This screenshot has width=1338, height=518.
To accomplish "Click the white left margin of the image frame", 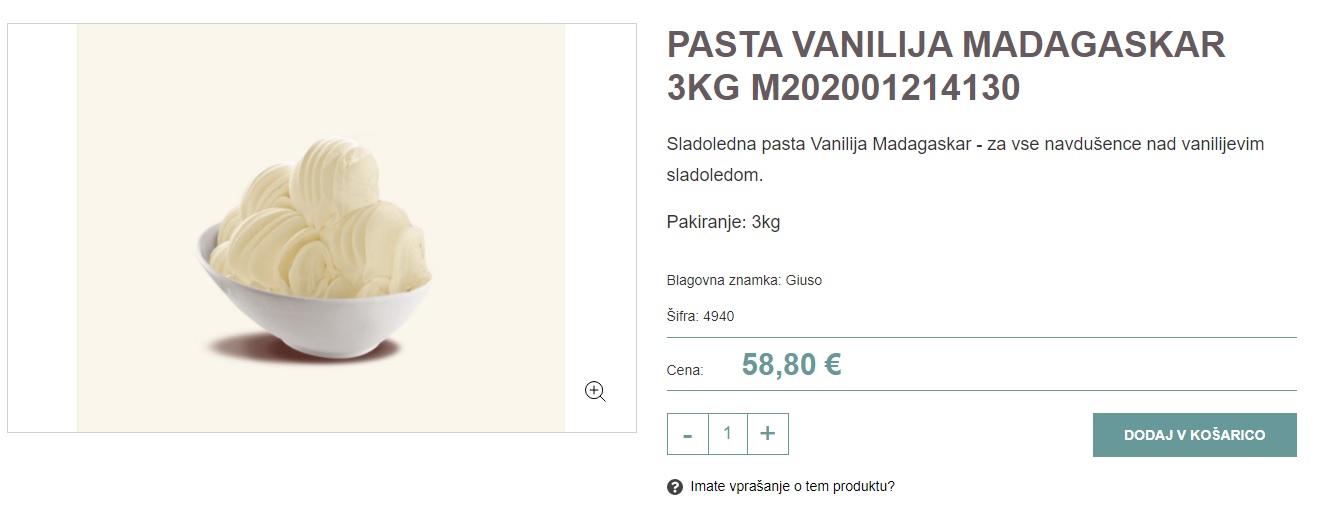I will [43, 228].
